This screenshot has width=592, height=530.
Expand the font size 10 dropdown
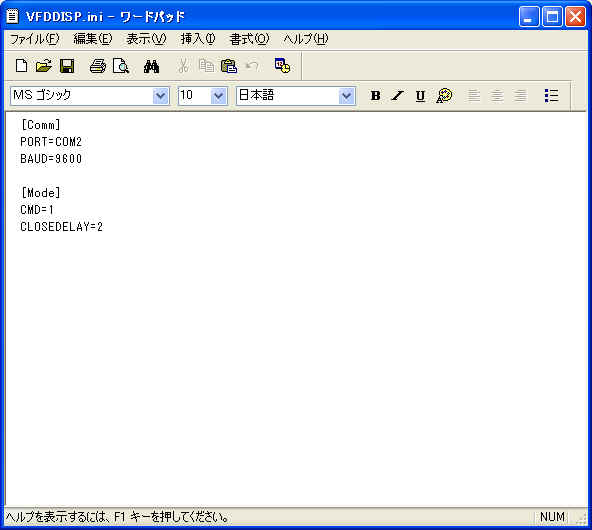[219, 96]
